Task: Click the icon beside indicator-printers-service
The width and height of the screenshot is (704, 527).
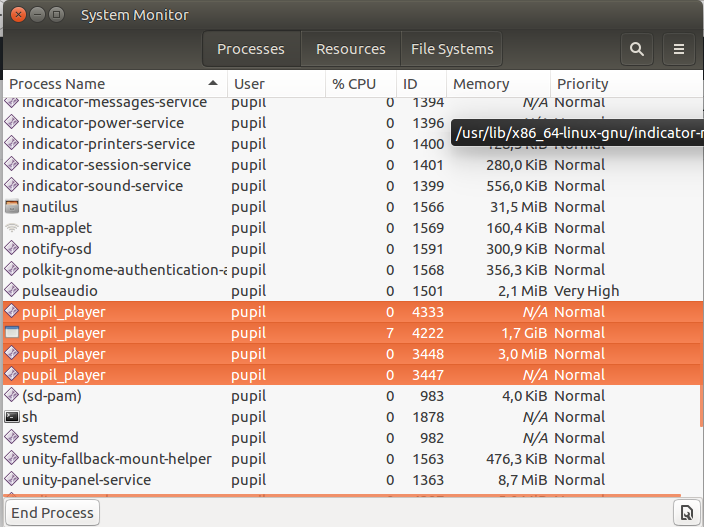Action: point(12,144)
